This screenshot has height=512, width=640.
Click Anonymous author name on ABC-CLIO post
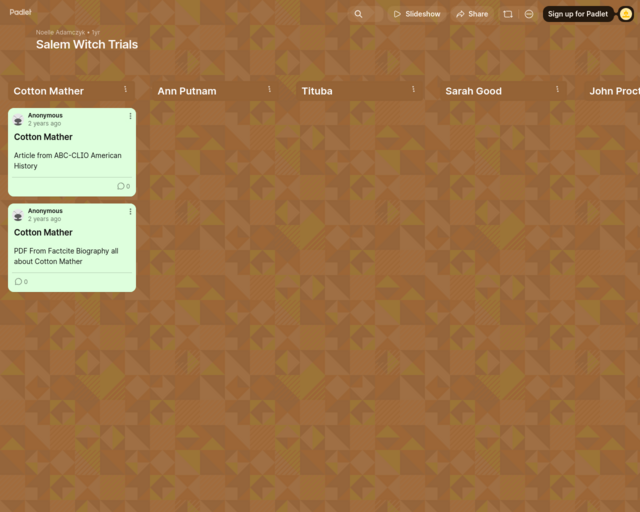(x=45, y=116)
